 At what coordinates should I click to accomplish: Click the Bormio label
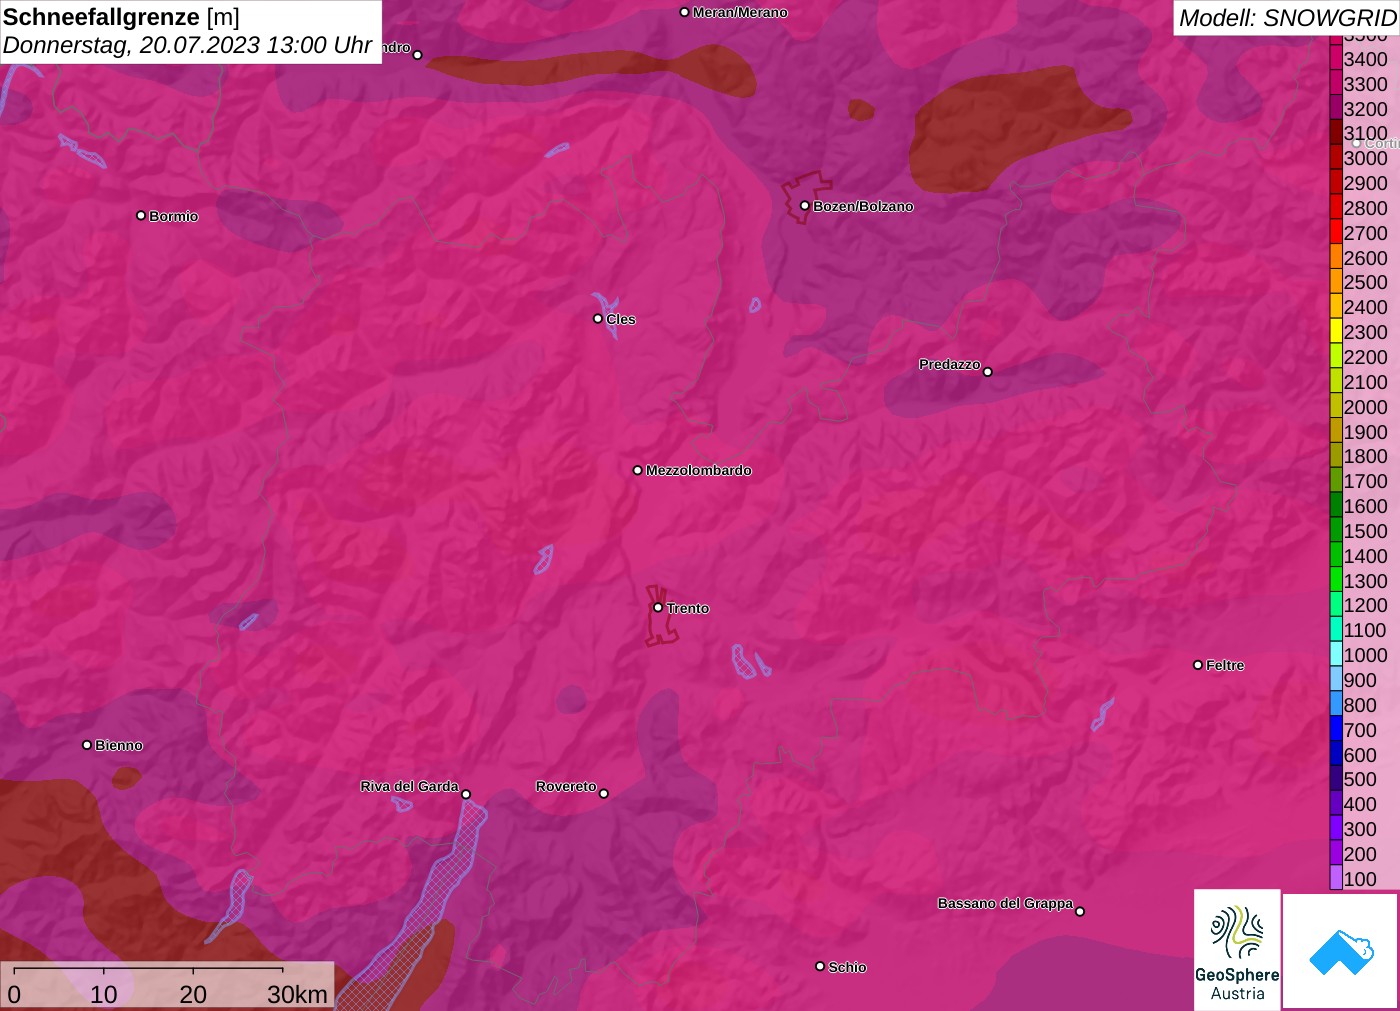pyautogui.click(x=174, y=216)
